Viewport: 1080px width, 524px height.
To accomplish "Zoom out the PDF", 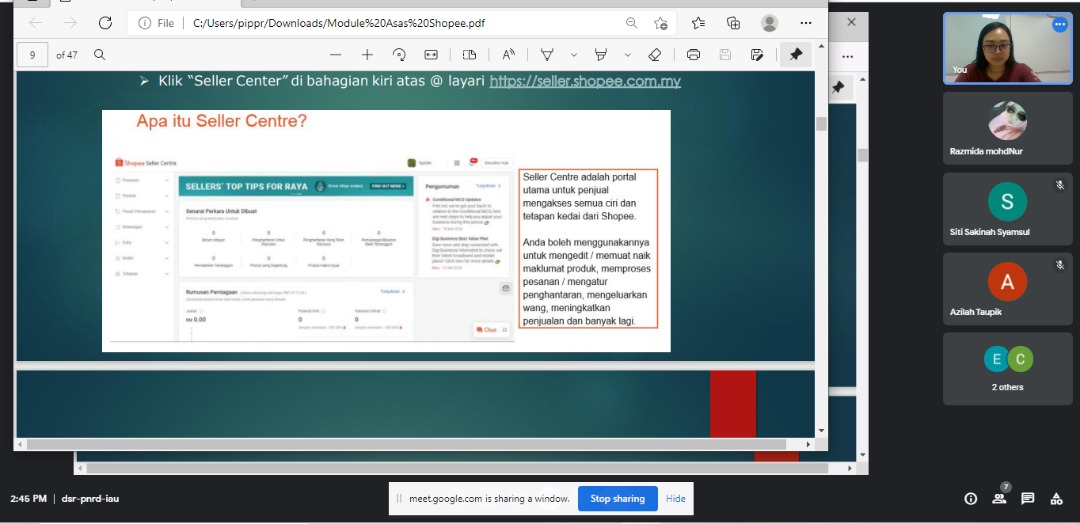I will coord(335,55).
